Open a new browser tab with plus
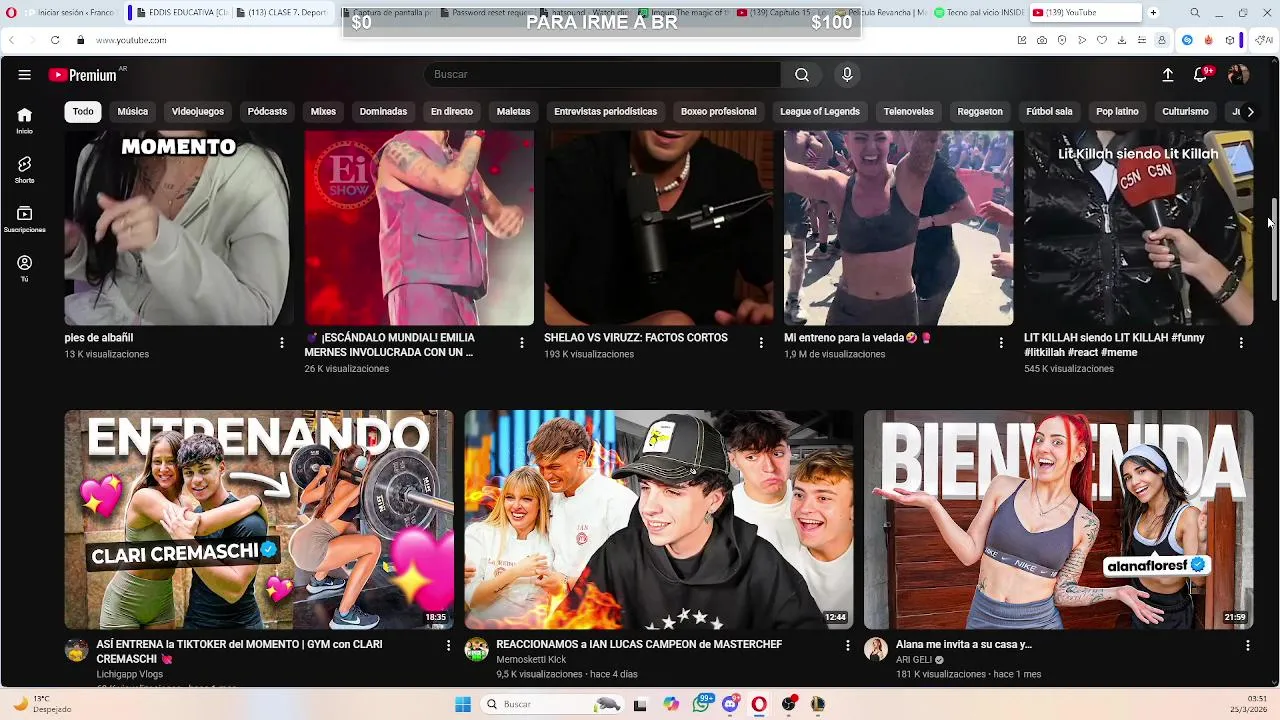The image size is (1280, 720). coord(1153,13)
